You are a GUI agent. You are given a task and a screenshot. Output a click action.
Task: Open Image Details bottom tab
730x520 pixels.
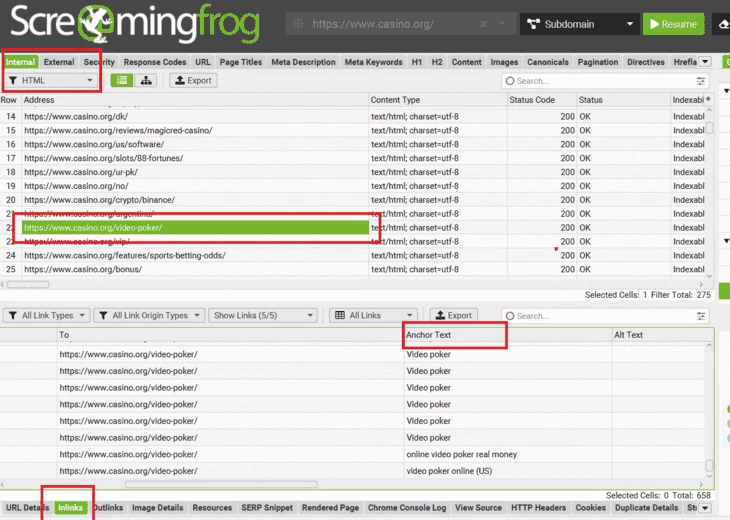pos(157,507)
